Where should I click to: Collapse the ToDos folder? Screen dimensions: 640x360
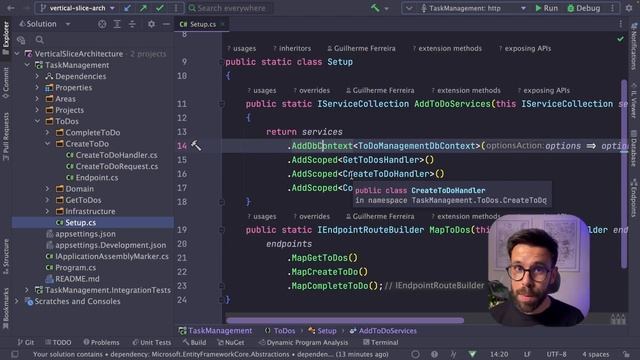pos(37,121)
